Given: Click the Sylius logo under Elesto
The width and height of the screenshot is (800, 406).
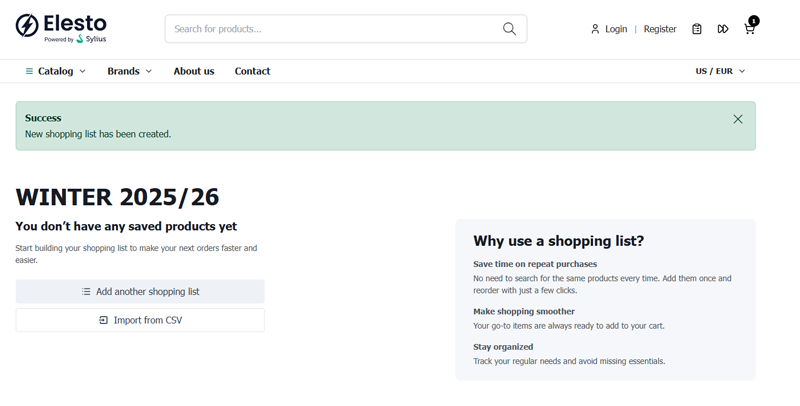Looking at the screenshot, I should [91, 40].
